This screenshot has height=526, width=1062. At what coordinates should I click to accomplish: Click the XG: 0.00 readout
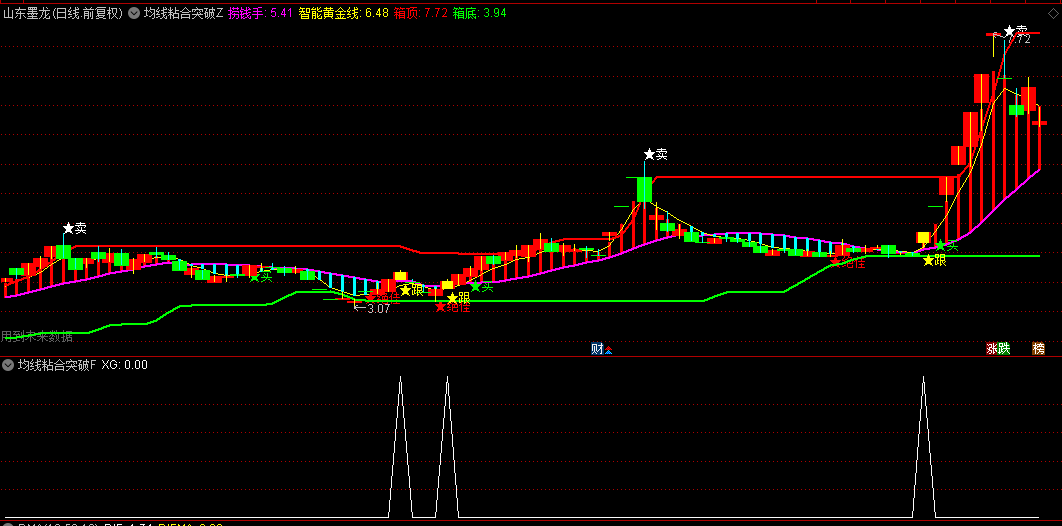[x=125, y=366]
